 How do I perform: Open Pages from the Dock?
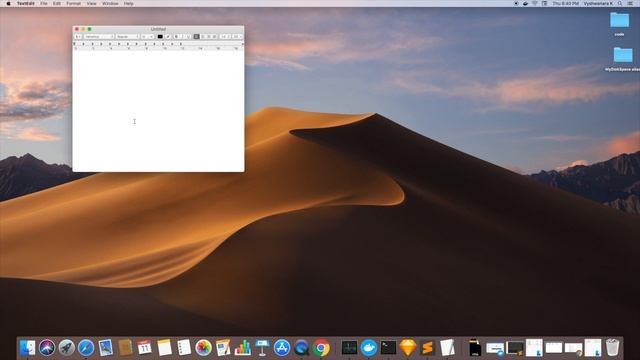pyautogui.click(x=223, y=348)
